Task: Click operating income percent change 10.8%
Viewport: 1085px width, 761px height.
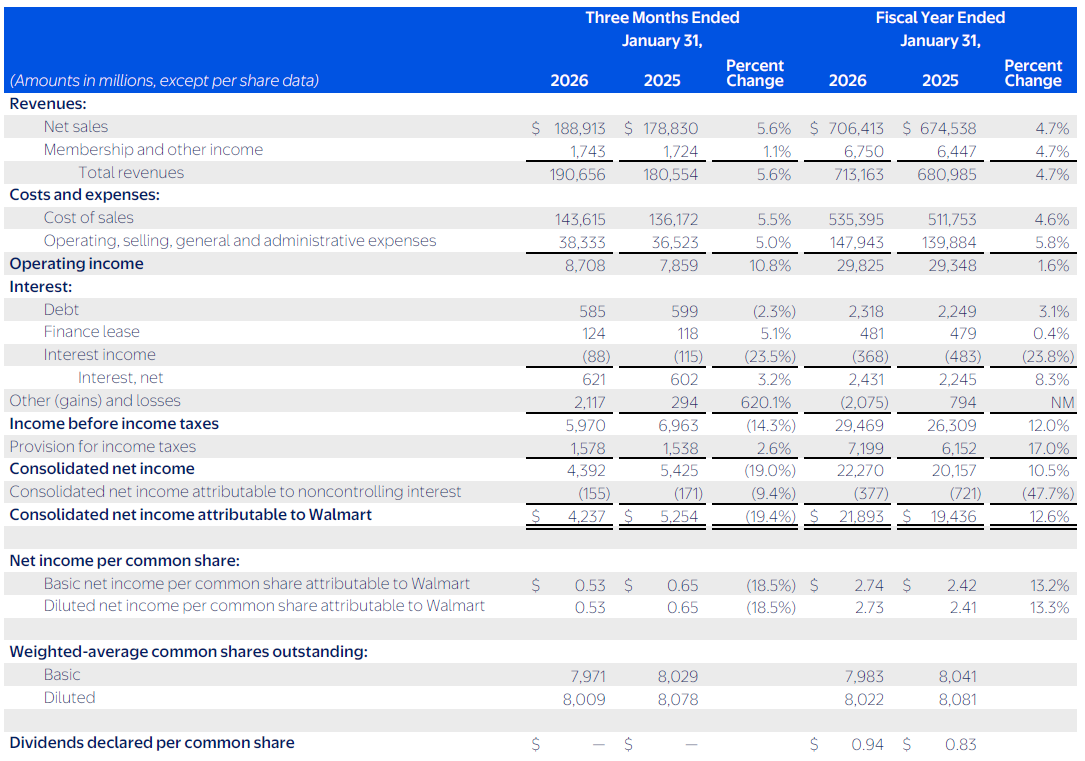Action: coord(769,265)
